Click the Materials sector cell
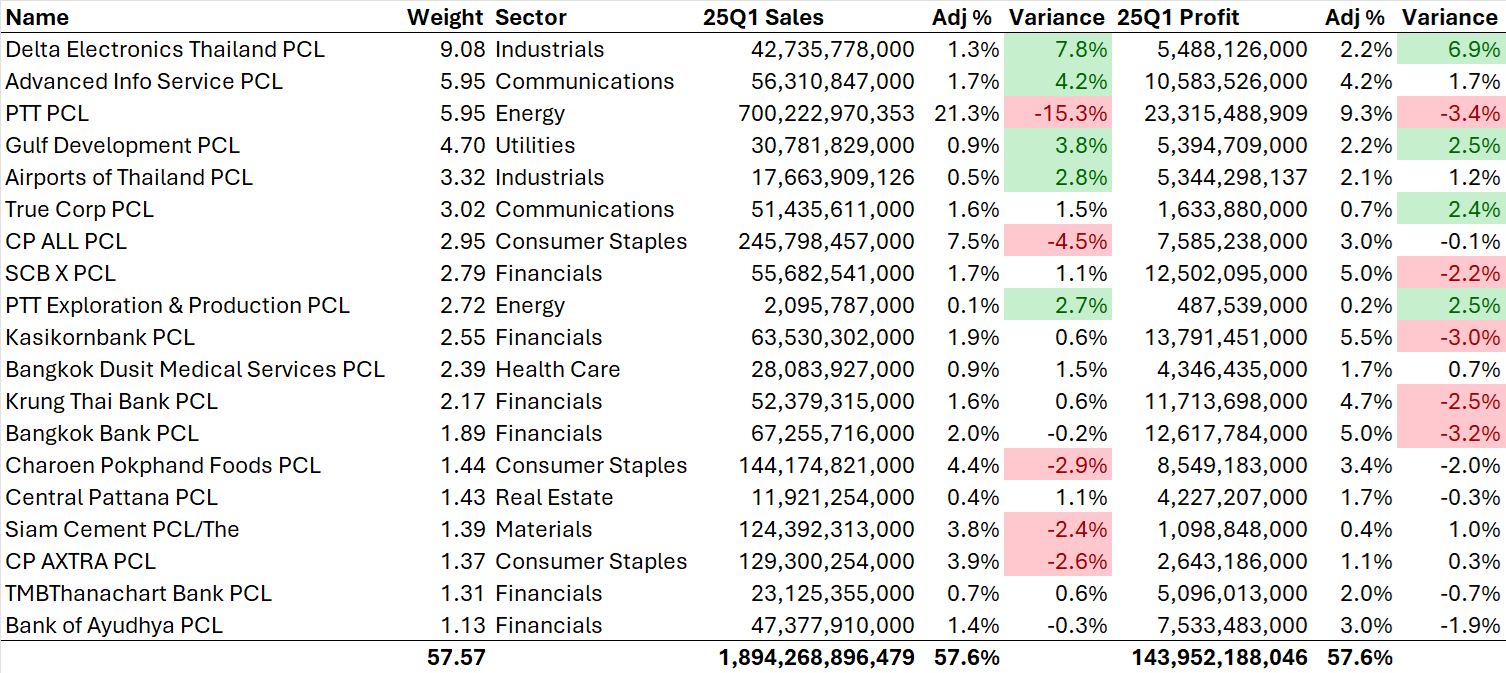Viewport: 1506px width, 673px height. [x=544, y=529]
